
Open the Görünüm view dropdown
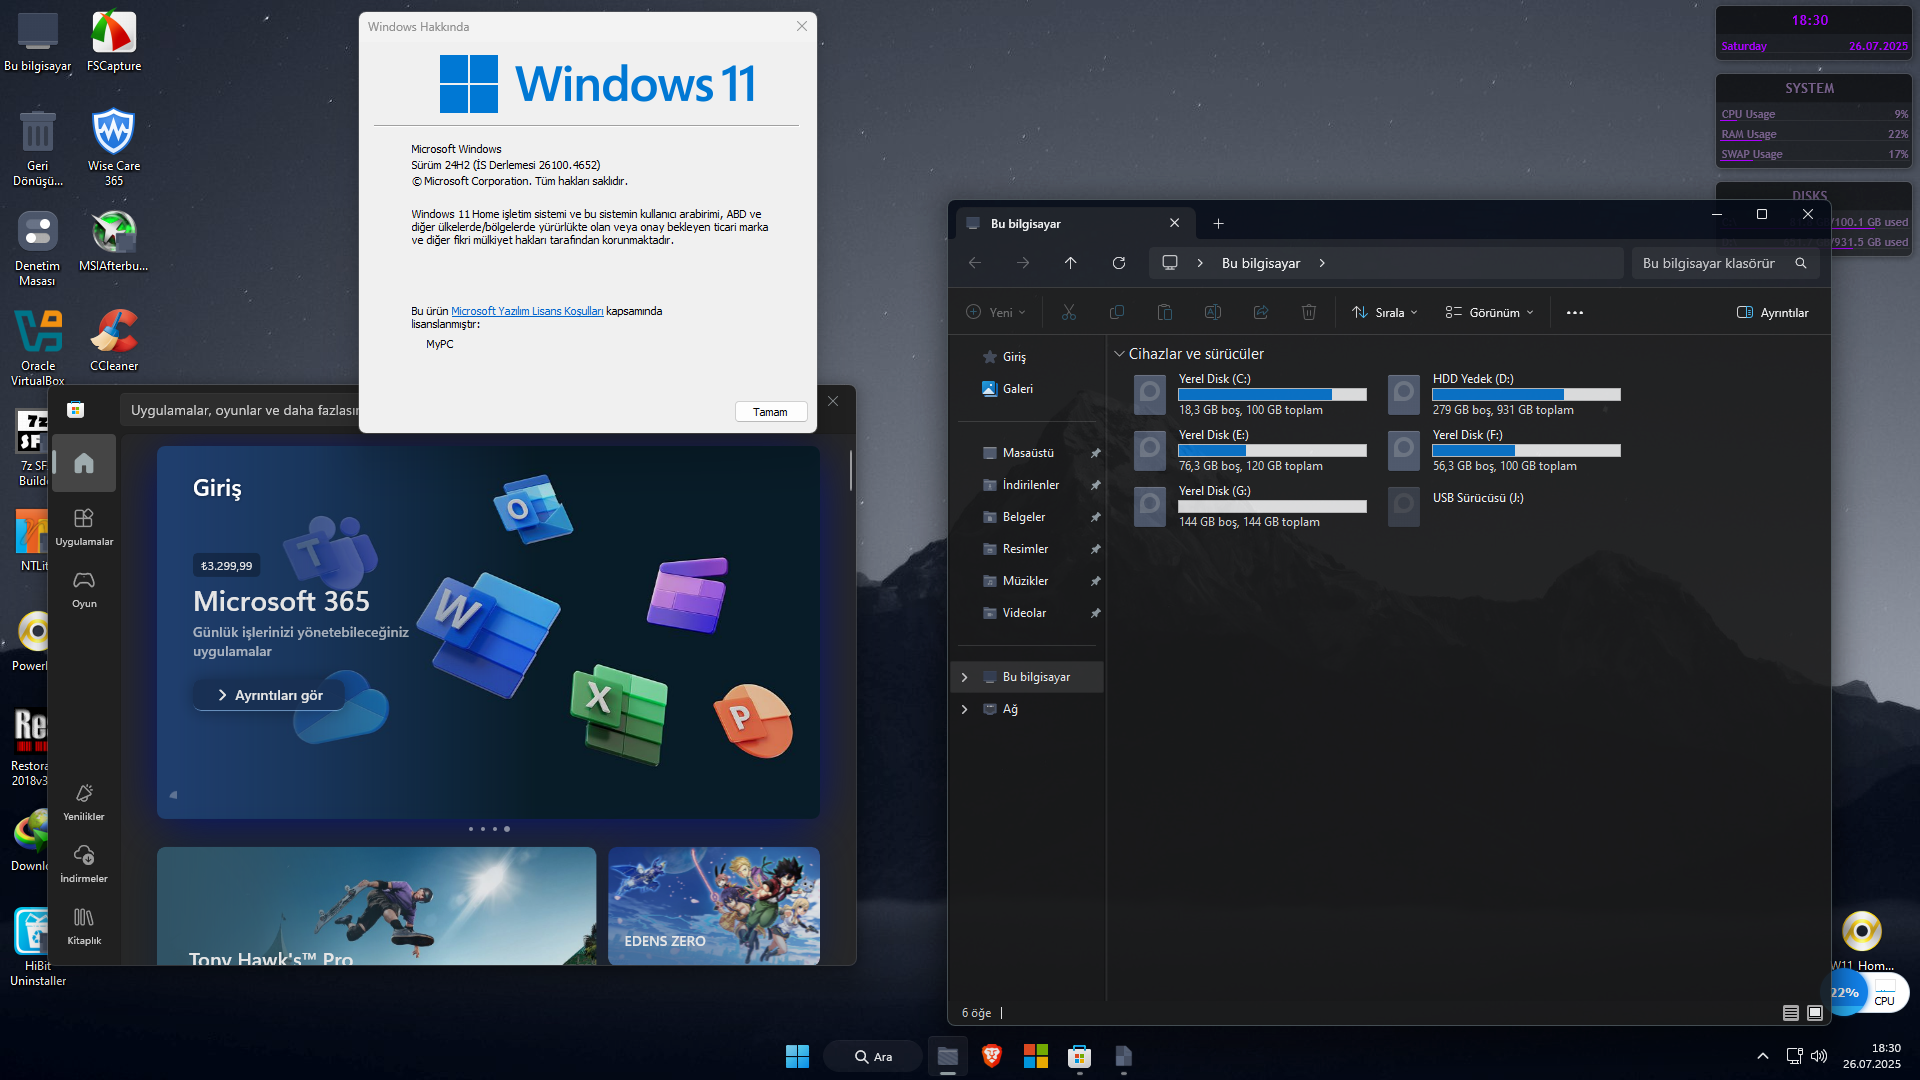point(1489,313)
